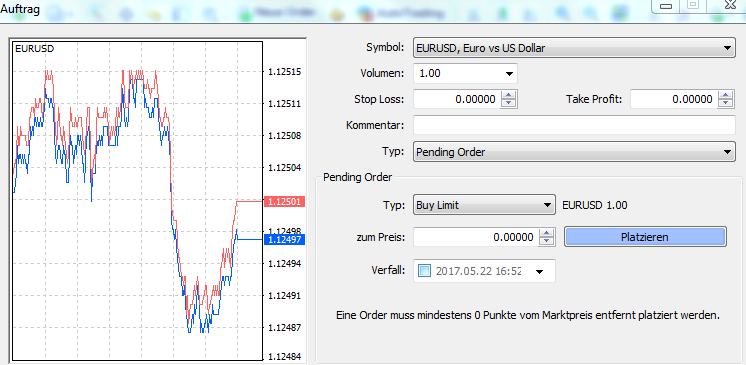
Task: Increase zum Preis with up arrow
Action: 547,232
